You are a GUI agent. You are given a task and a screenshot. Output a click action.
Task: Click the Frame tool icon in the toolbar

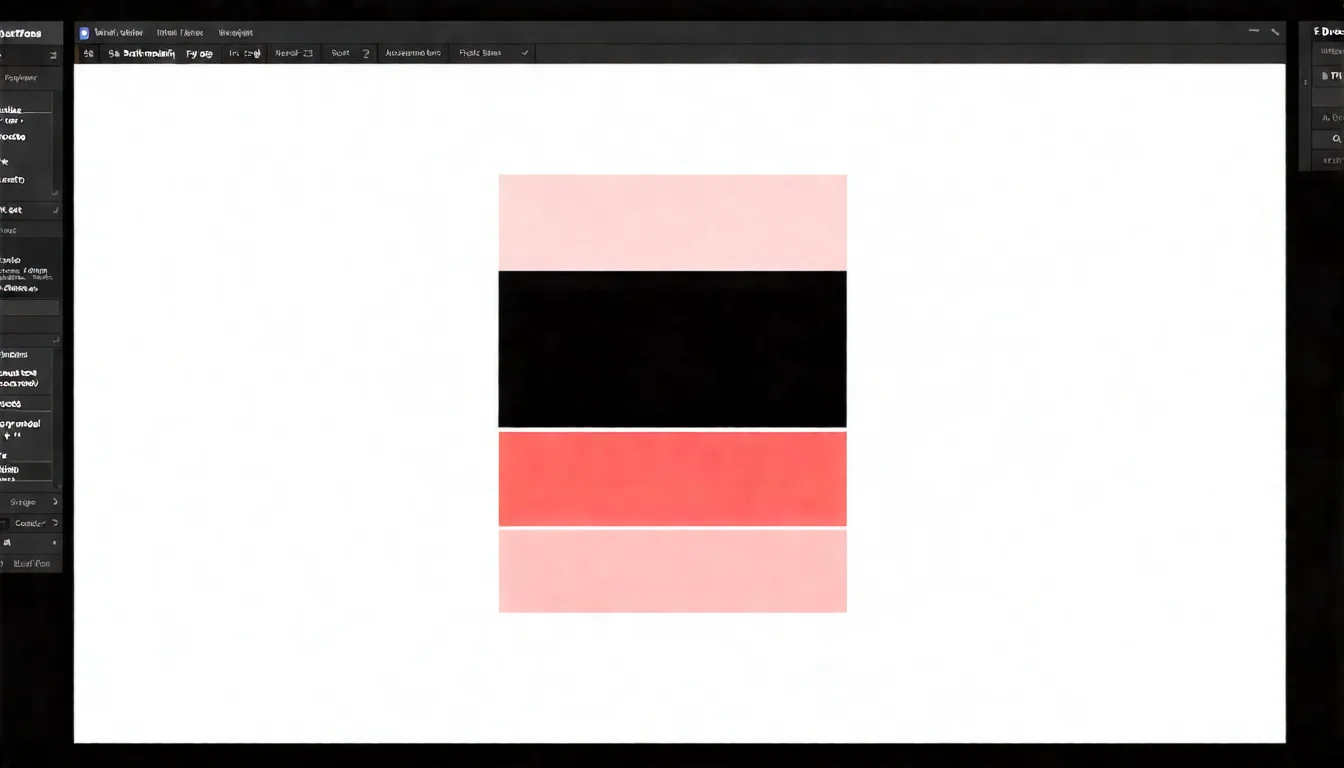click(140, 52)
